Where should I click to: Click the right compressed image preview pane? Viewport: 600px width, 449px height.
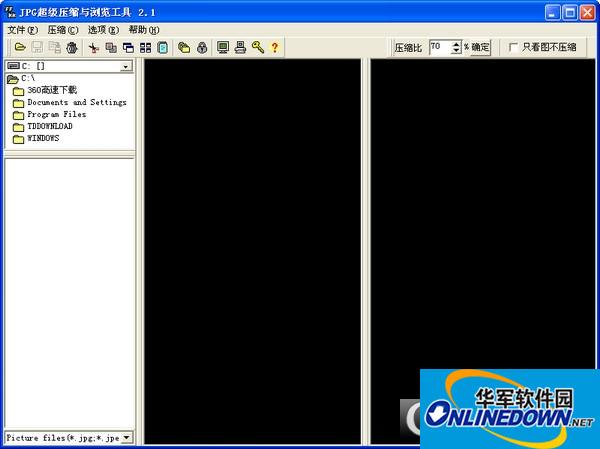483,251
